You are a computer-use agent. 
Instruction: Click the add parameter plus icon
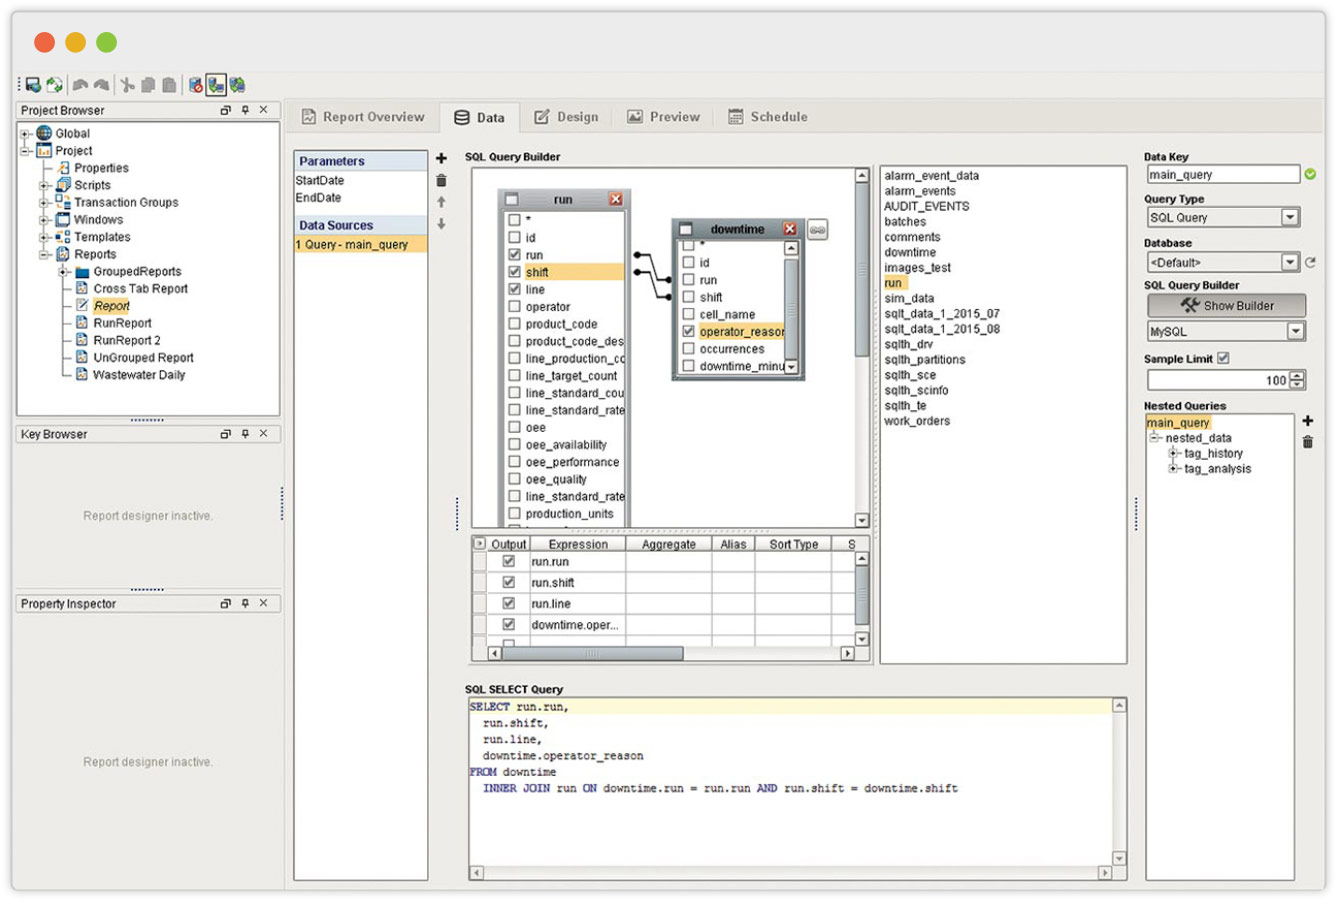click(x=441, y=159)
